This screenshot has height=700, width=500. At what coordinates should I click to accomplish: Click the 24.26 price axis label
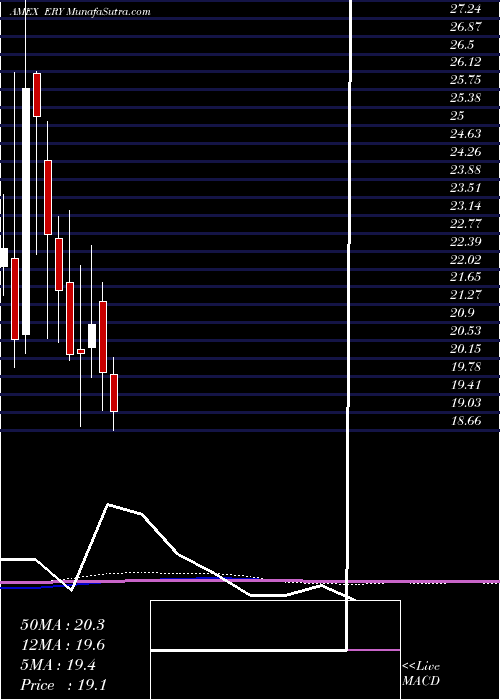click(x=466, y=152)
